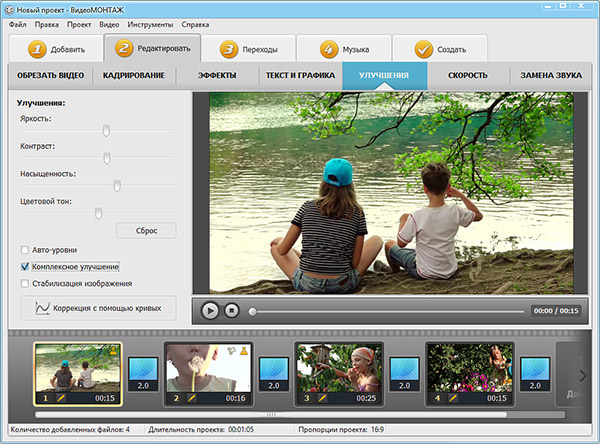Open the transition tile after clip 4
600x444 pixels.
535,374
